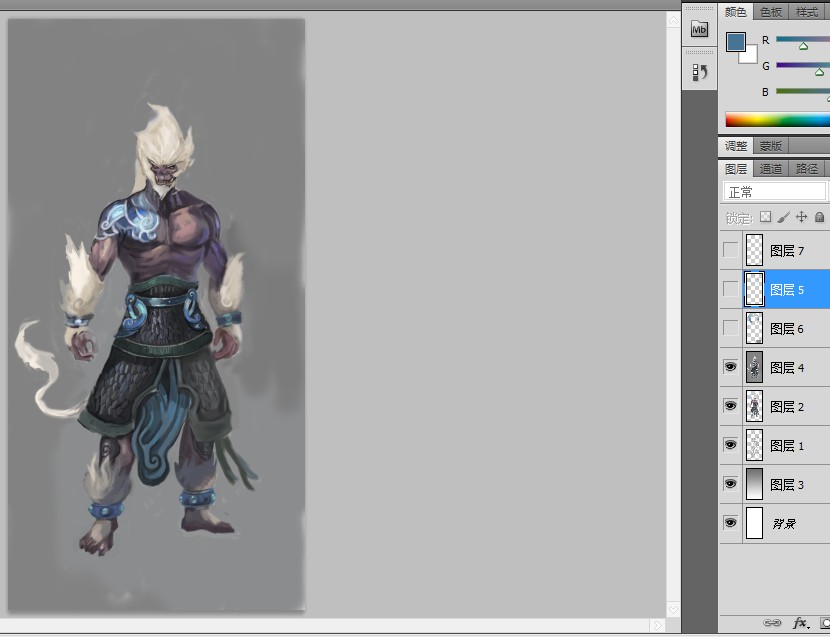Switch to the 路径 tab

tap(807, 169)
